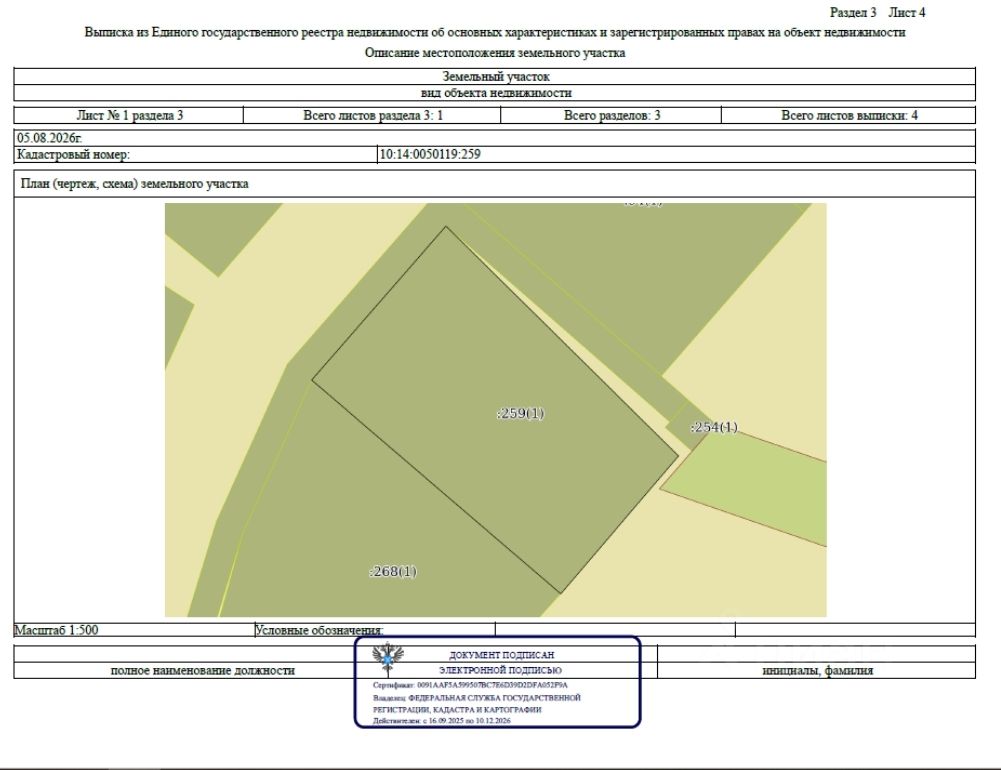Click the certificate validity dates line
1001x770 pixels.
coord(442,721)
